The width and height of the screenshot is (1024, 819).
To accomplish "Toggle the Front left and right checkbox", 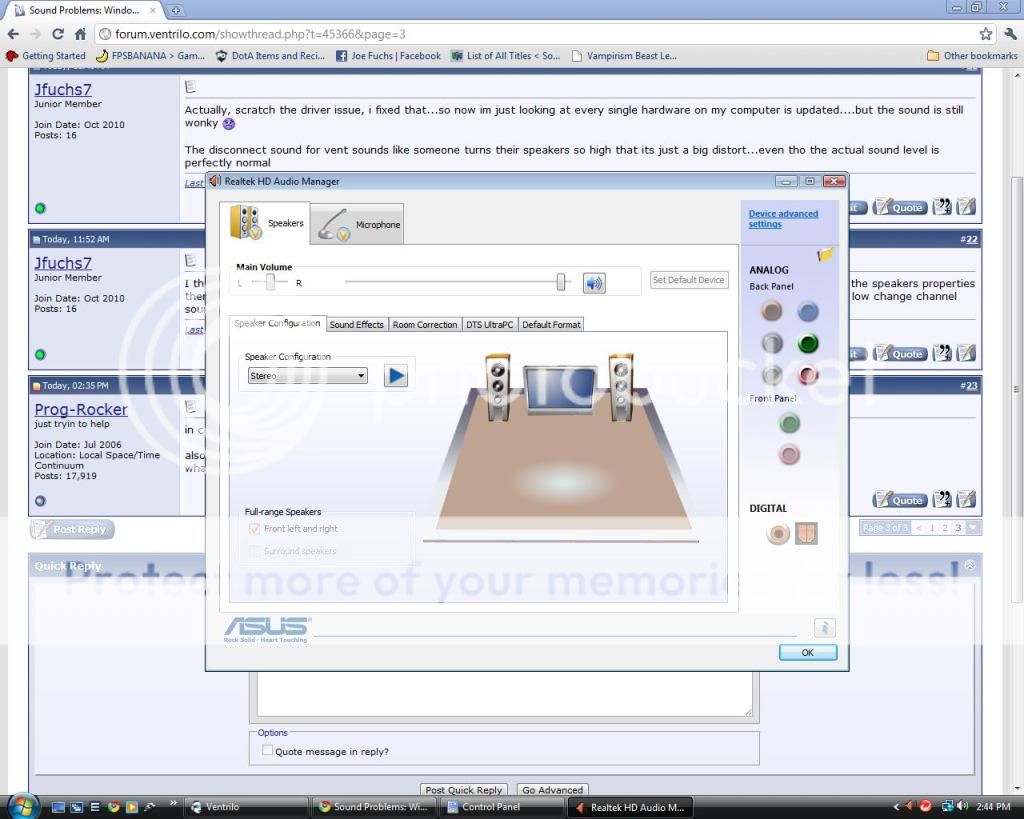I will [x=254, y=529].
